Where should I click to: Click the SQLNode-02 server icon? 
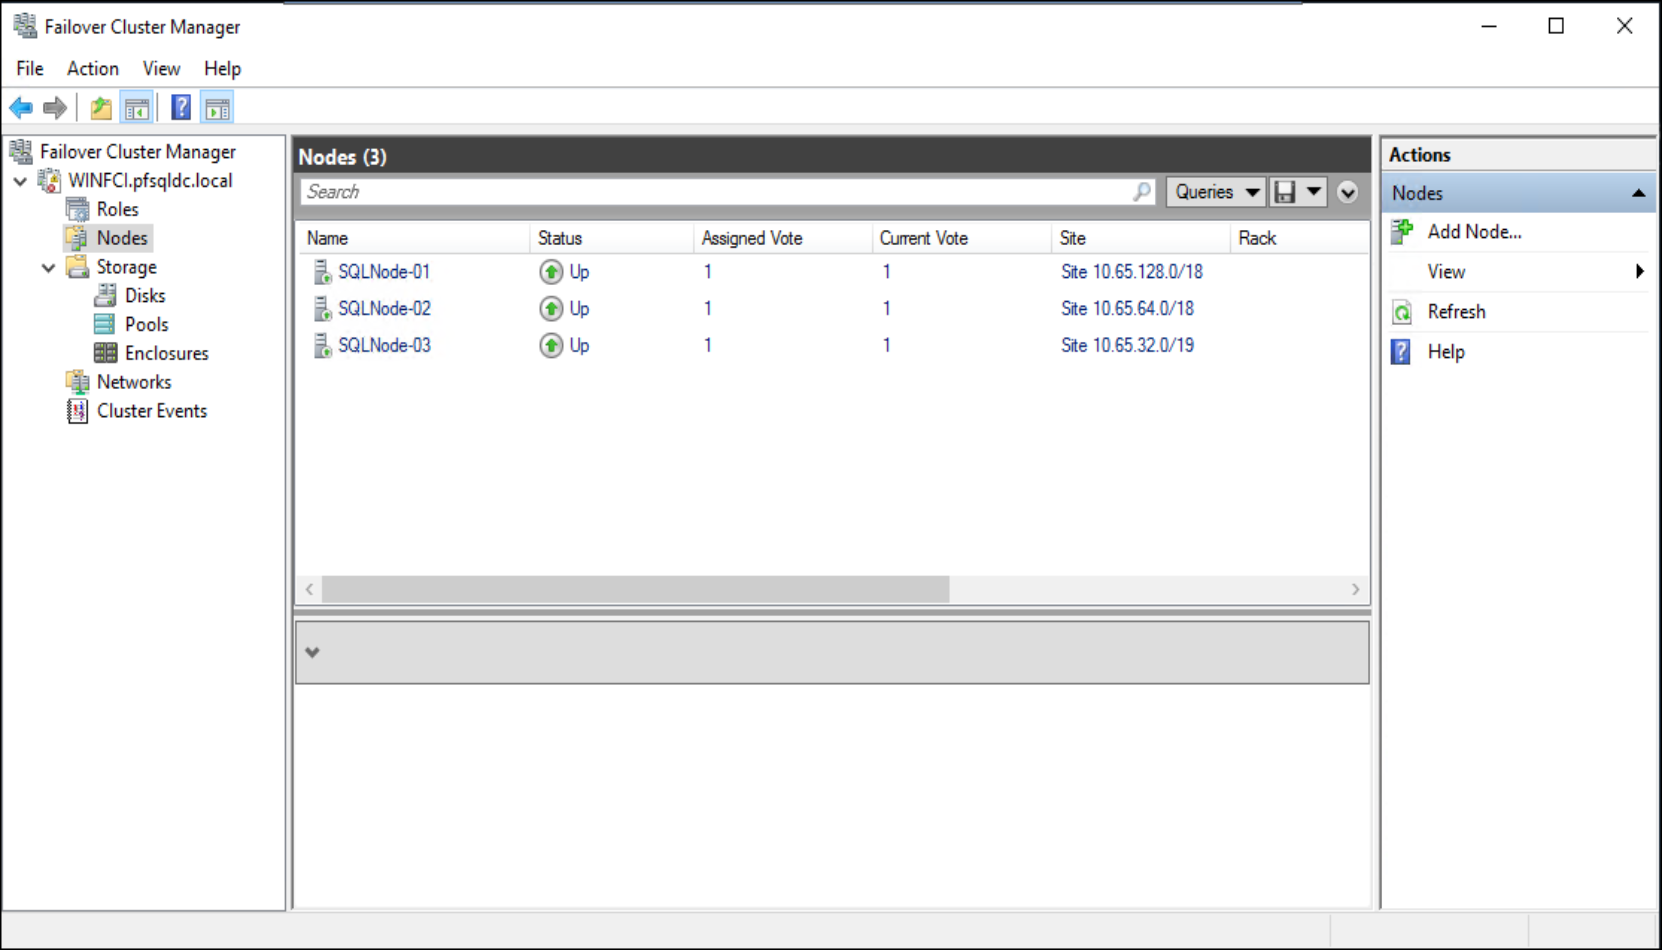pyautogui.click(x=322, y=309)
